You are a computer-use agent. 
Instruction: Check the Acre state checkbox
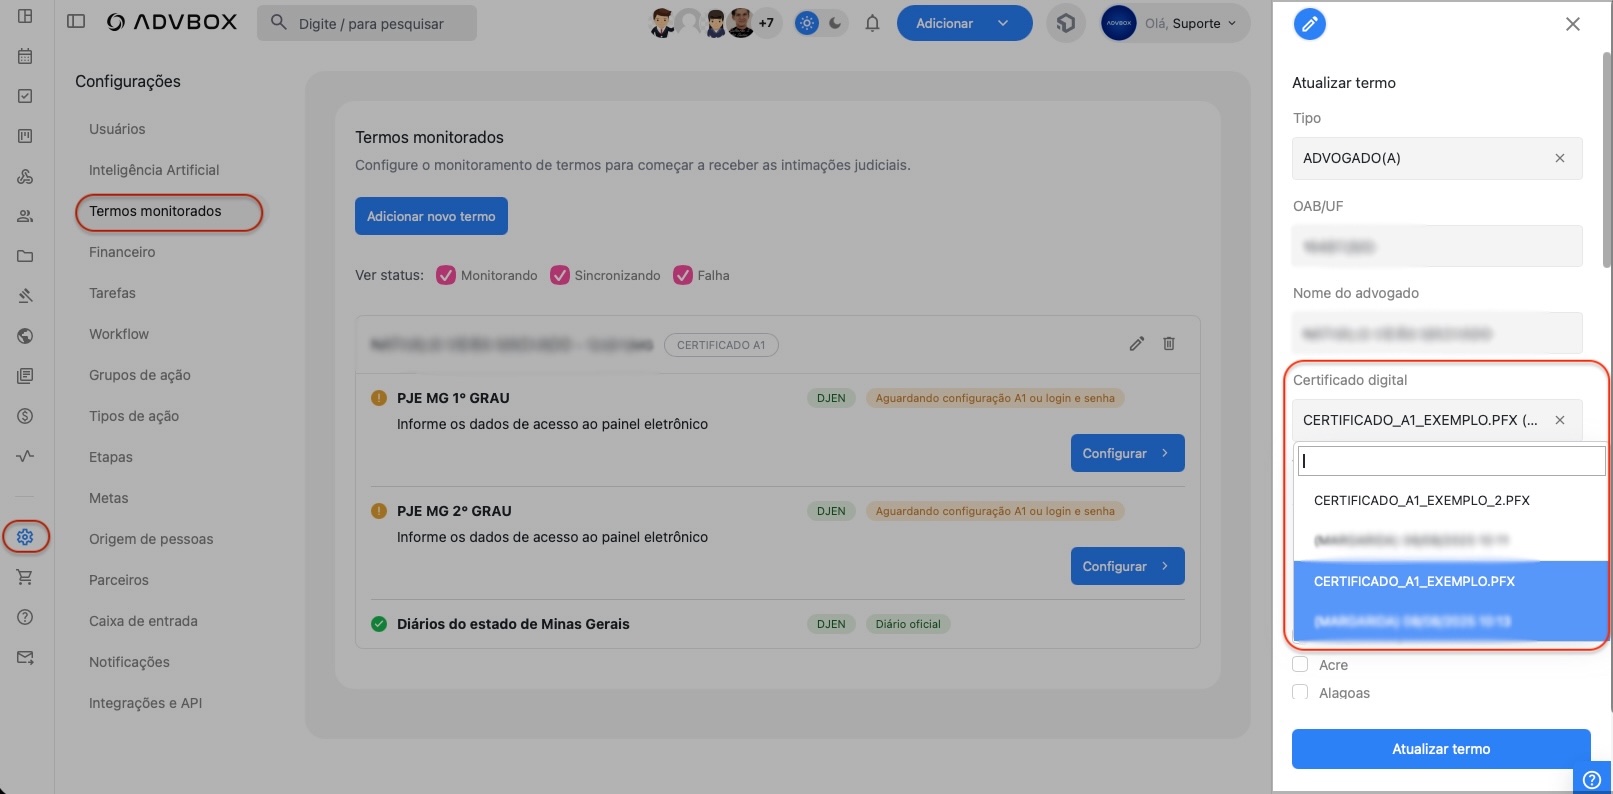(1300, 664)
